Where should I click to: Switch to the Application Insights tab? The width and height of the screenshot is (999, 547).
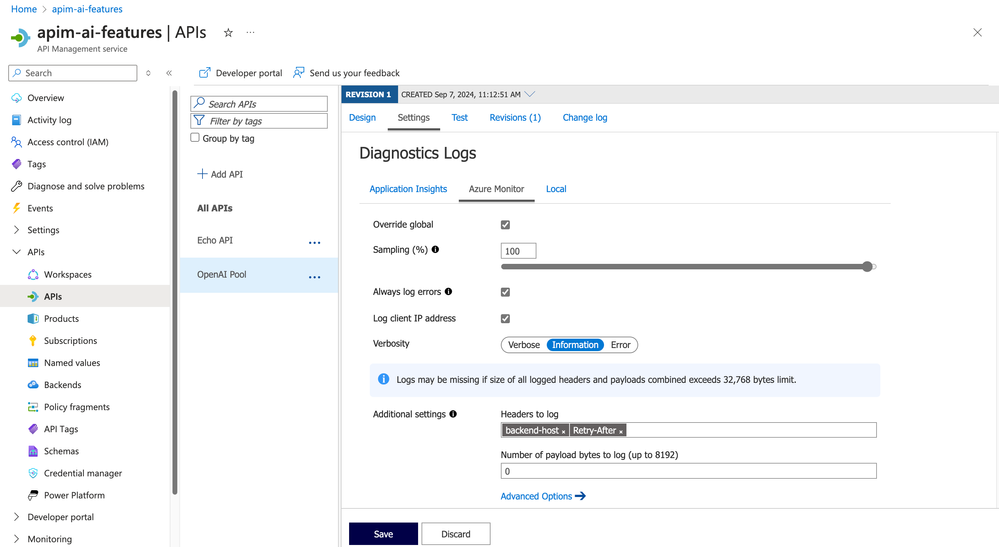pyautogui.click(x=408, y=189)
